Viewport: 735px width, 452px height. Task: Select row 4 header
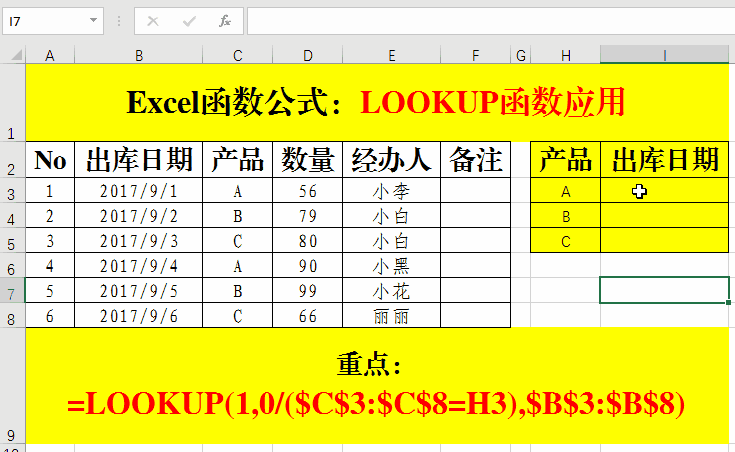pos(12,215)
